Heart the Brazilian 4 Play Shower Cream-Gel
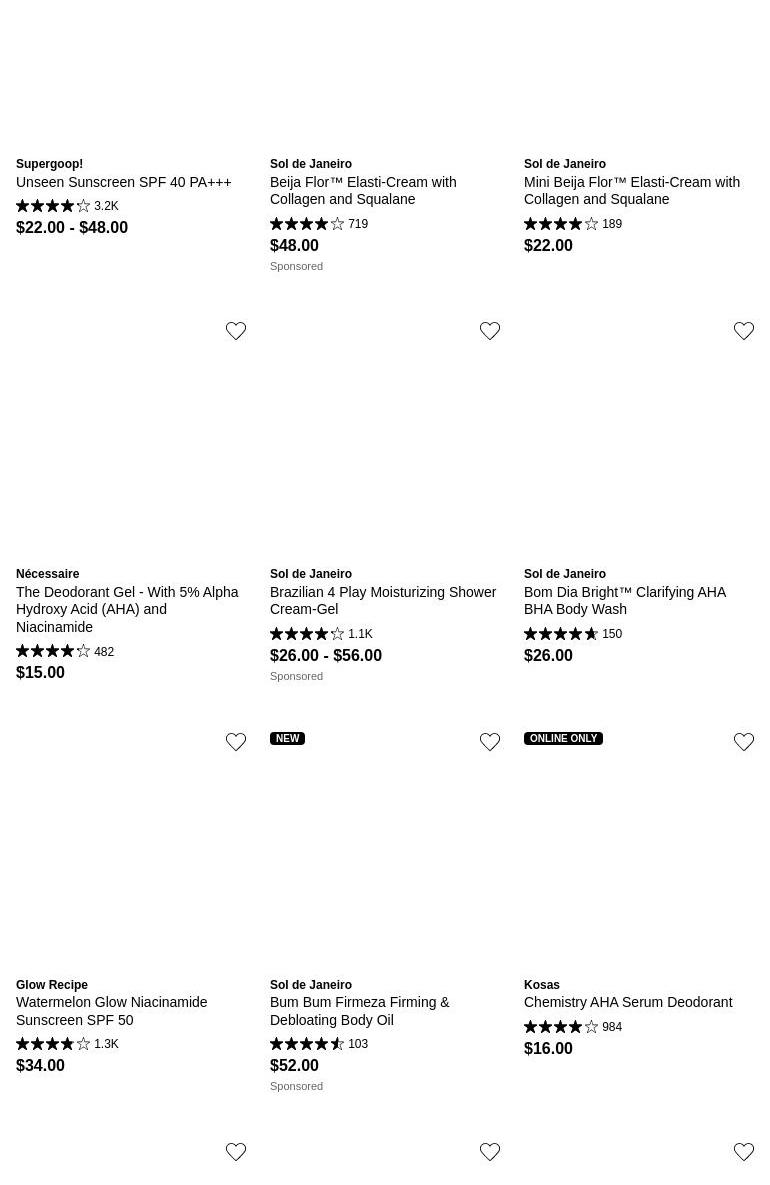Screen dimensions: 770x1185 tap(490, 331)
